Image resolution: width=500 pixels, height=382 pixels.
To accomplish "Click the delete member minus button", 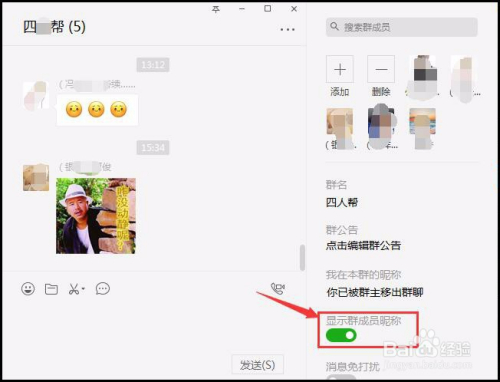I will tap(381, 69).
